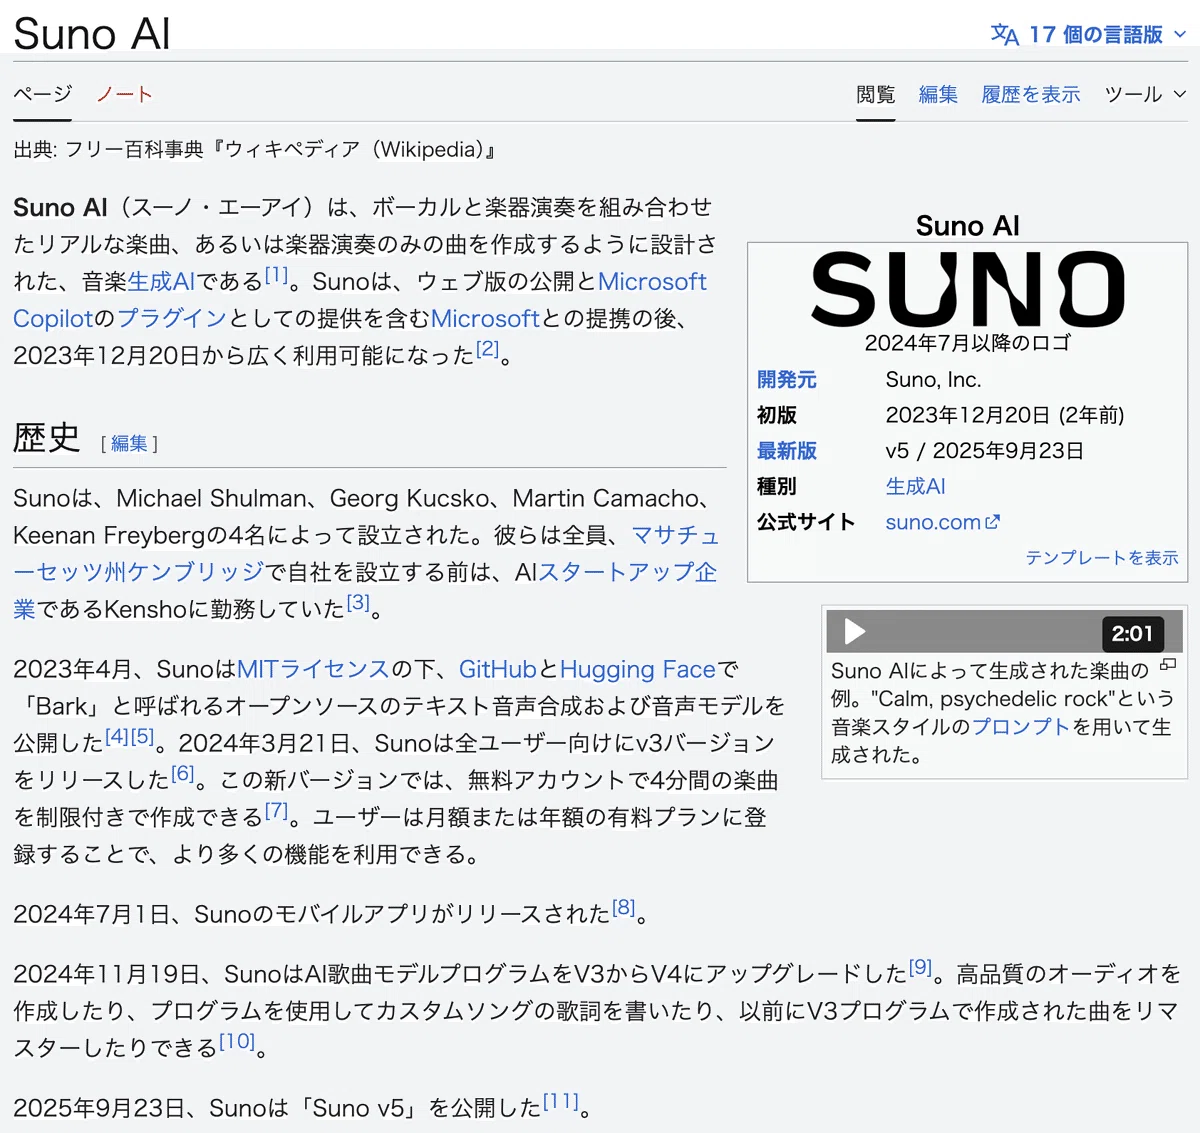Click the テンプレートを表示 link
Image resolution: width=1200 pixels, height=1133 pixels.
pyautogui.click(x=1102, y=558)
